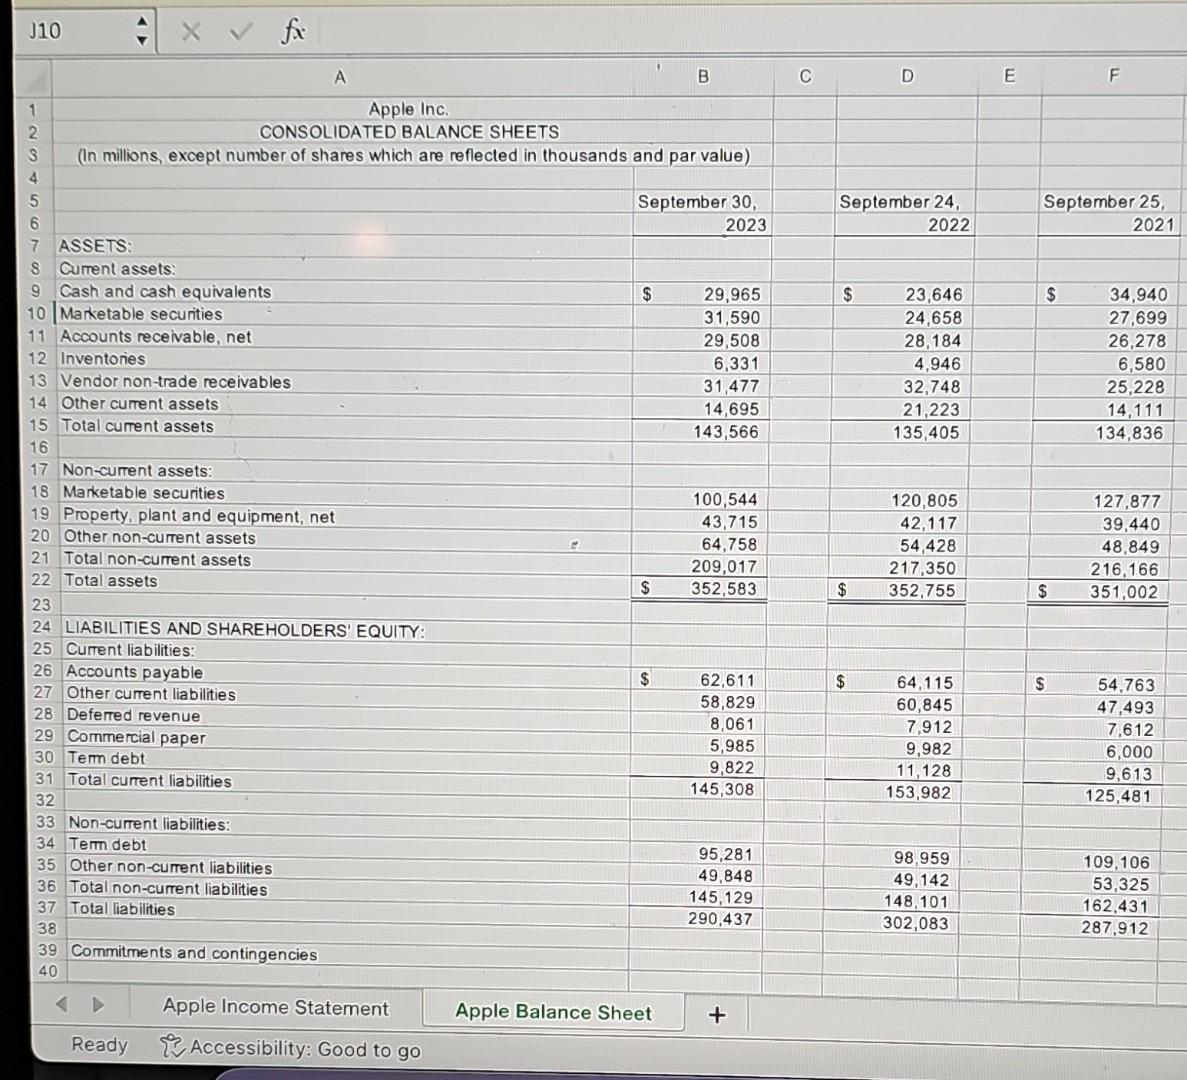The height and width of the screenshot is (1080, 1187).
Task: Click the confirm checkmark in formula bar
Action: click(241, 31)
